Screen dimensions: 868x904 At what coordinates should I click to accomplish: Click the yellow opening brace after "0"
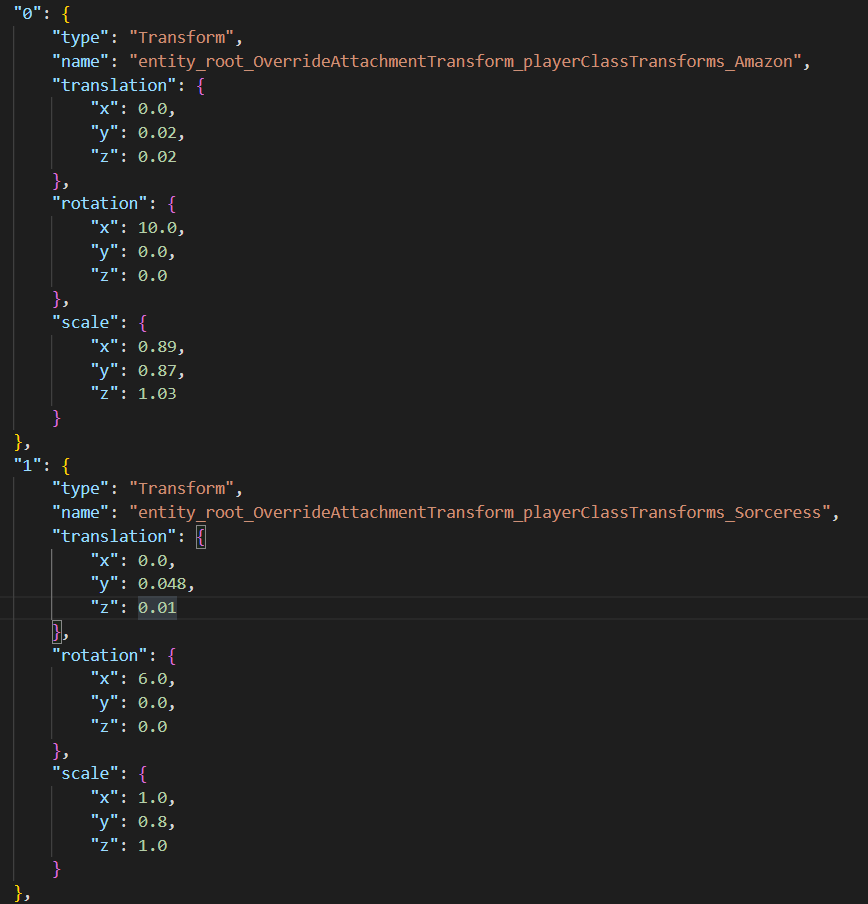(x=66, y=14)
